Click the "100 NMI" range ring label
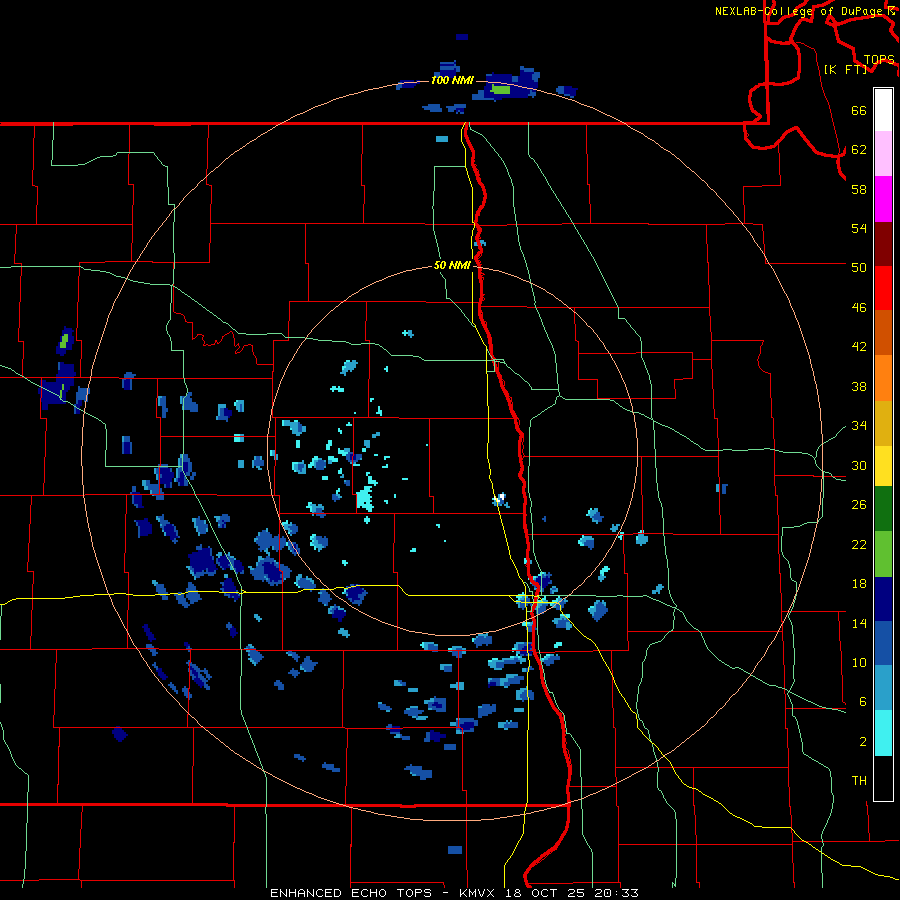 point(452,80)
